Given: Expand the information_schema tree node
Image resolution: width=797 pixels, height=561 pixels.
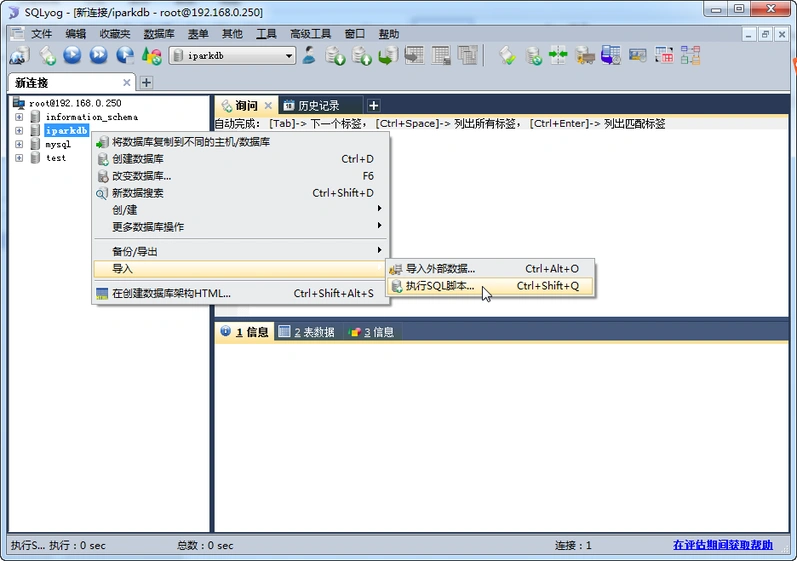Looking at the screenshot, I should [x=19, y=117].
